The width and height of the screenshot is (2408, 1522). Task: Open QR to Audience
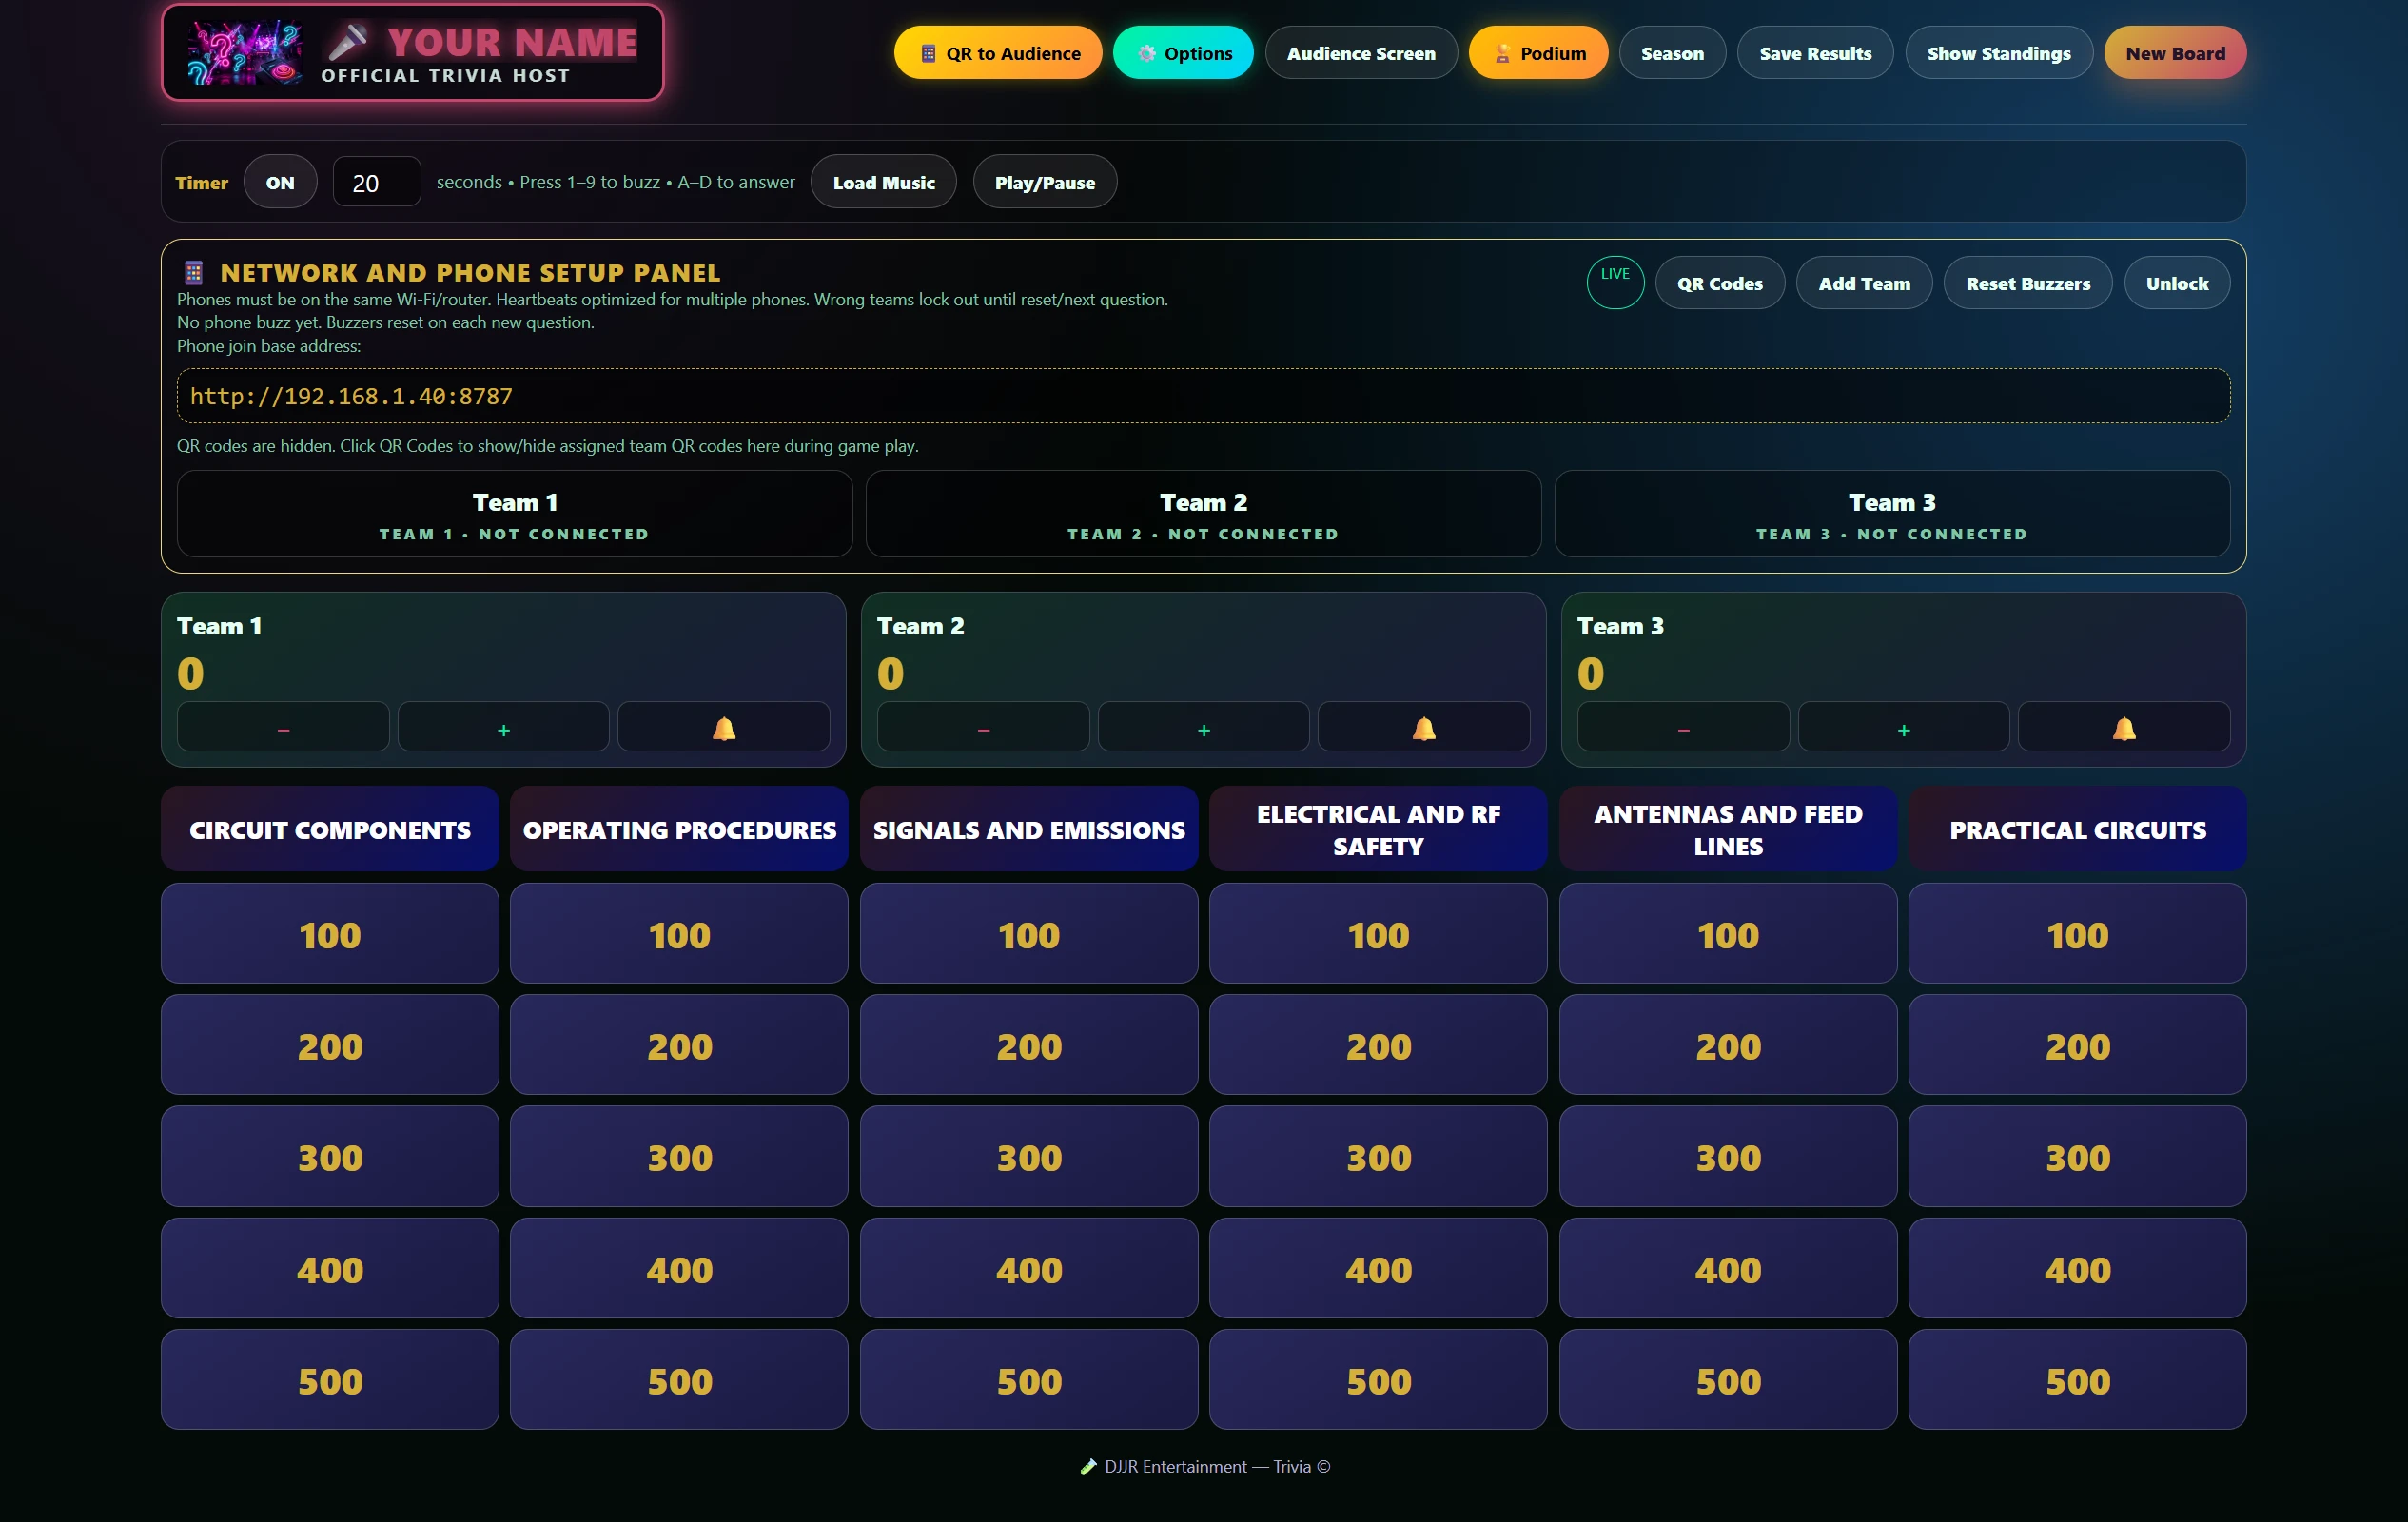pyautogui.click(x=998, y=53)
